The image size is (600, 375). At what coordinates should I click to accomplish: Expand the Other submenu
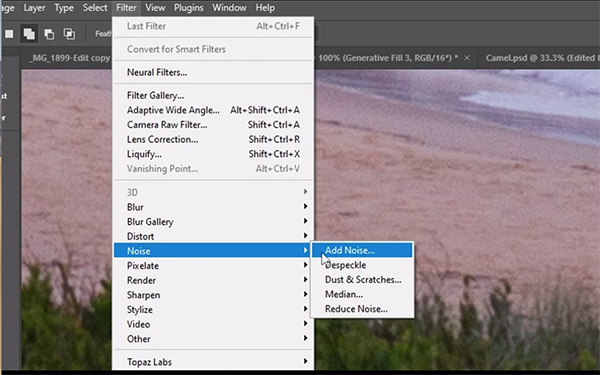click(213, 339)
